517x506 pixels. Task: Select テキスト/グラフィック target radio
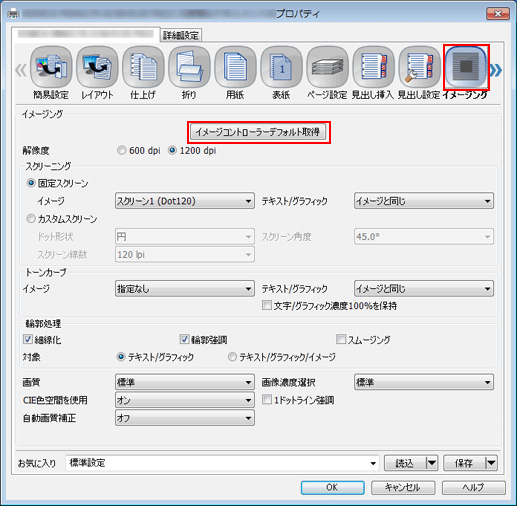155,357
